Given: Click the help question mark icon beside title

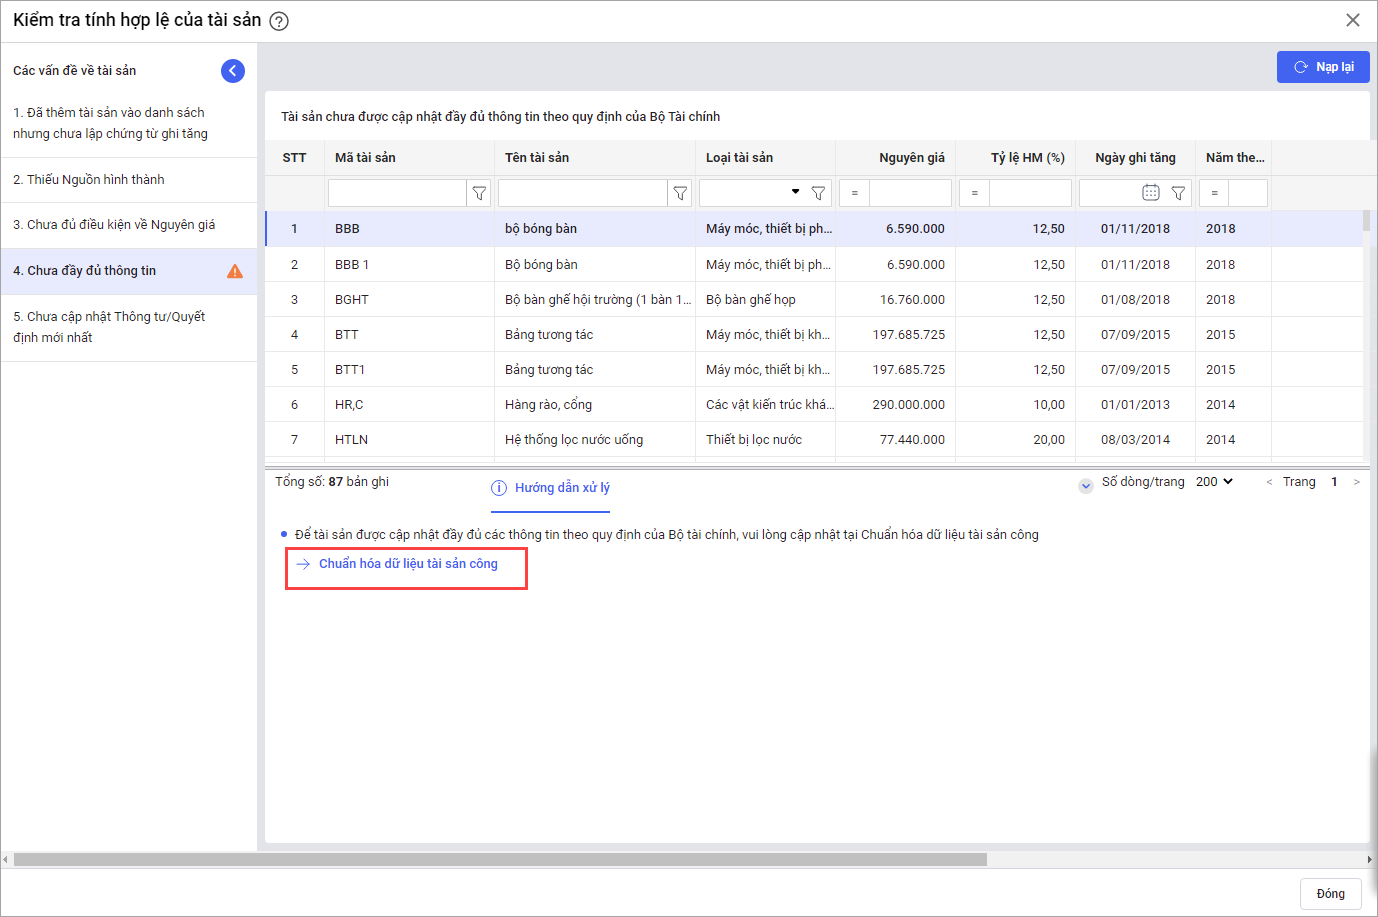Looking at the screenshot, I should (x=280, y=21).
